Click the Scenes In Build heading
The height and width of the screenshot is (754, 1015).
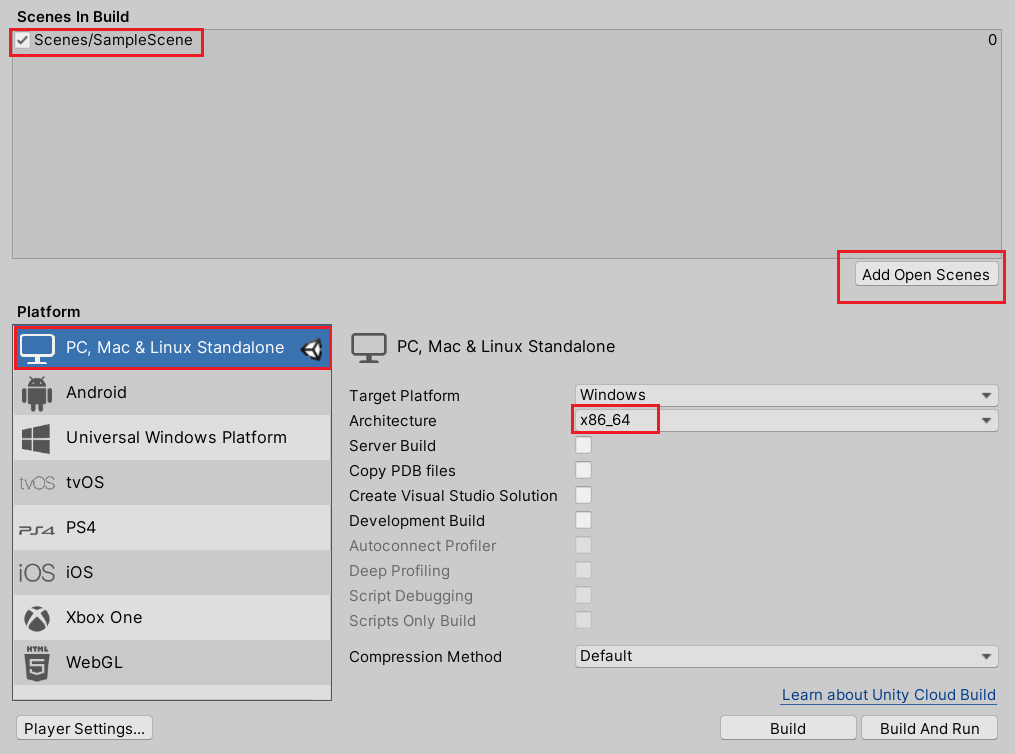[73, 17]
